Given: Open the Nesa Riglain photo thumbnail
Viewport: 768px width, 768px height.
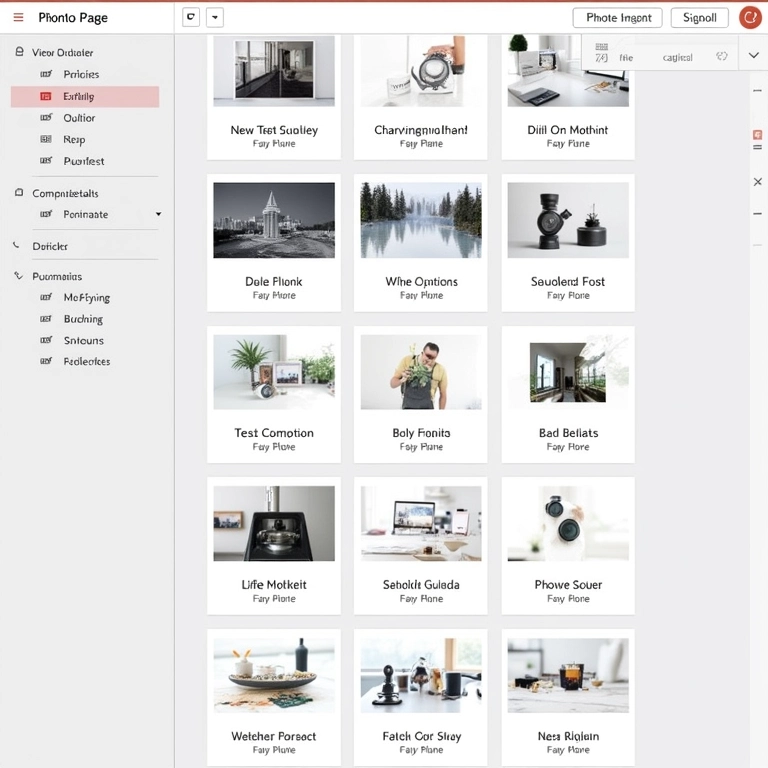Looking at the screenshot, I should [568, 675].
